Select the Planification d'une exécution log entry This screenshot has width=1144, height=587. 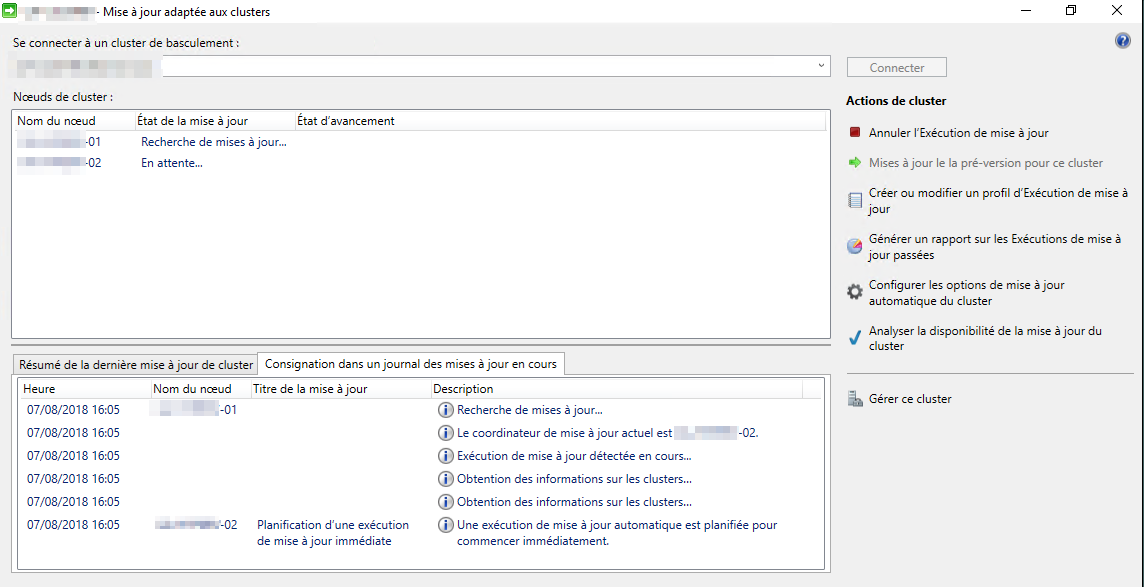[332, 533]
